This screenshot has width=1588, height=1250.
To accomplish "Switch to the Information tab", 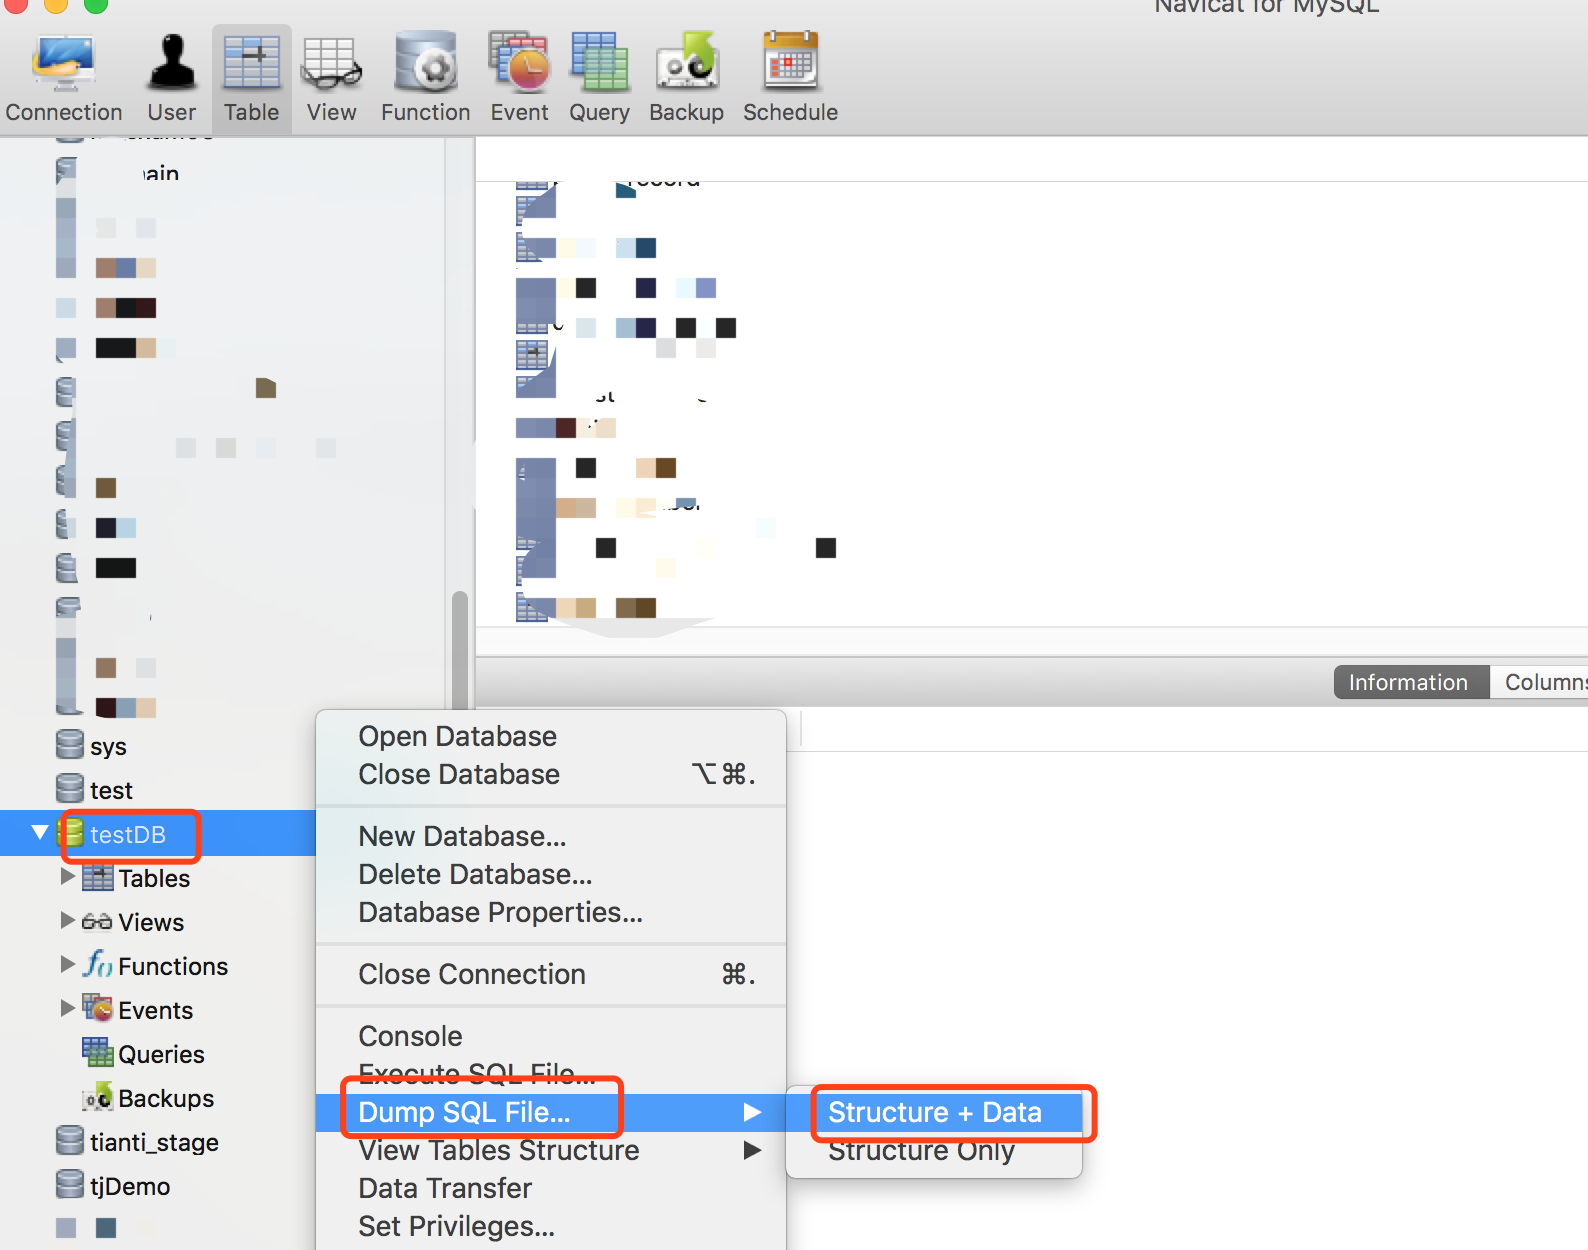I will (1411, 682).
